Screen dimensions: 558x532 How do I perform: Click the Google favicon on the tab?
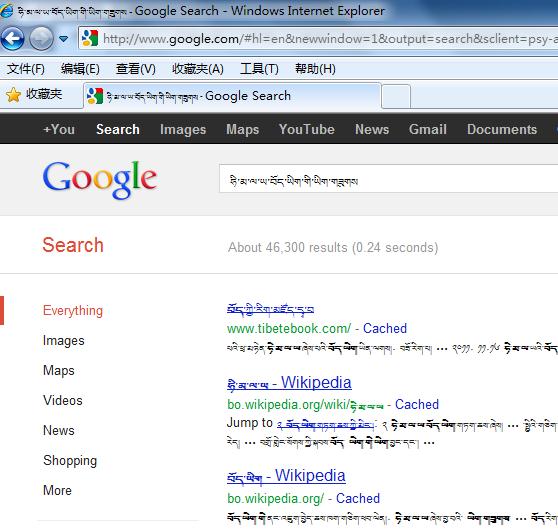(95, 96)
